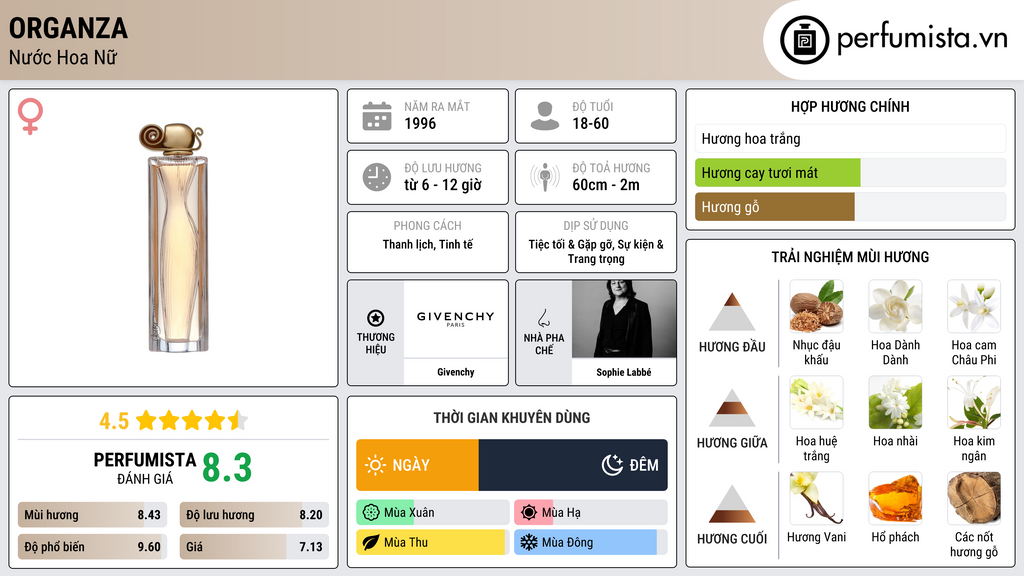The image size is (1024, 576).
Task: Click the Perfumista score 8.3
Action: (x=227, y=468)
